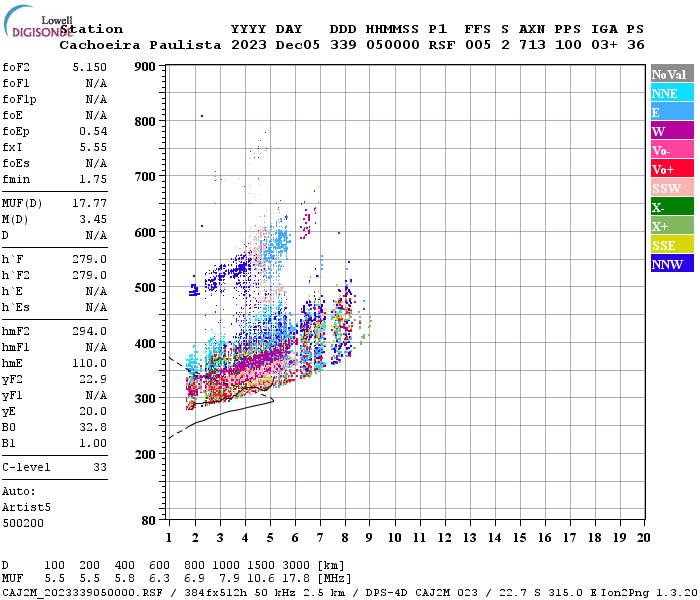Select the Vo- pink legend swatch

click(x=672, y=150)
